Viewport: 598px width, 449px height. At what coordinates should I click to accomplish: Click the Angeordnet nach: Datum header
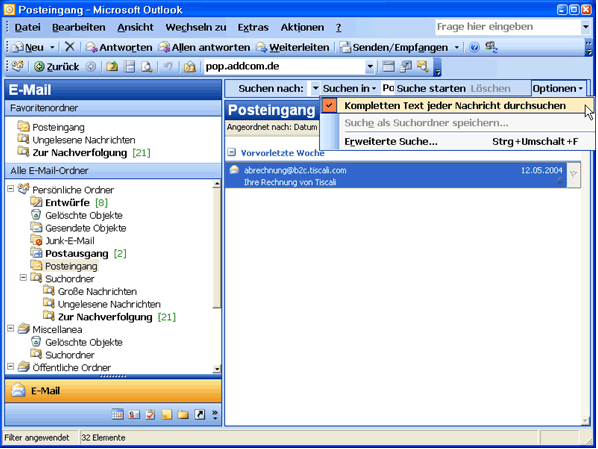[272, 127]
